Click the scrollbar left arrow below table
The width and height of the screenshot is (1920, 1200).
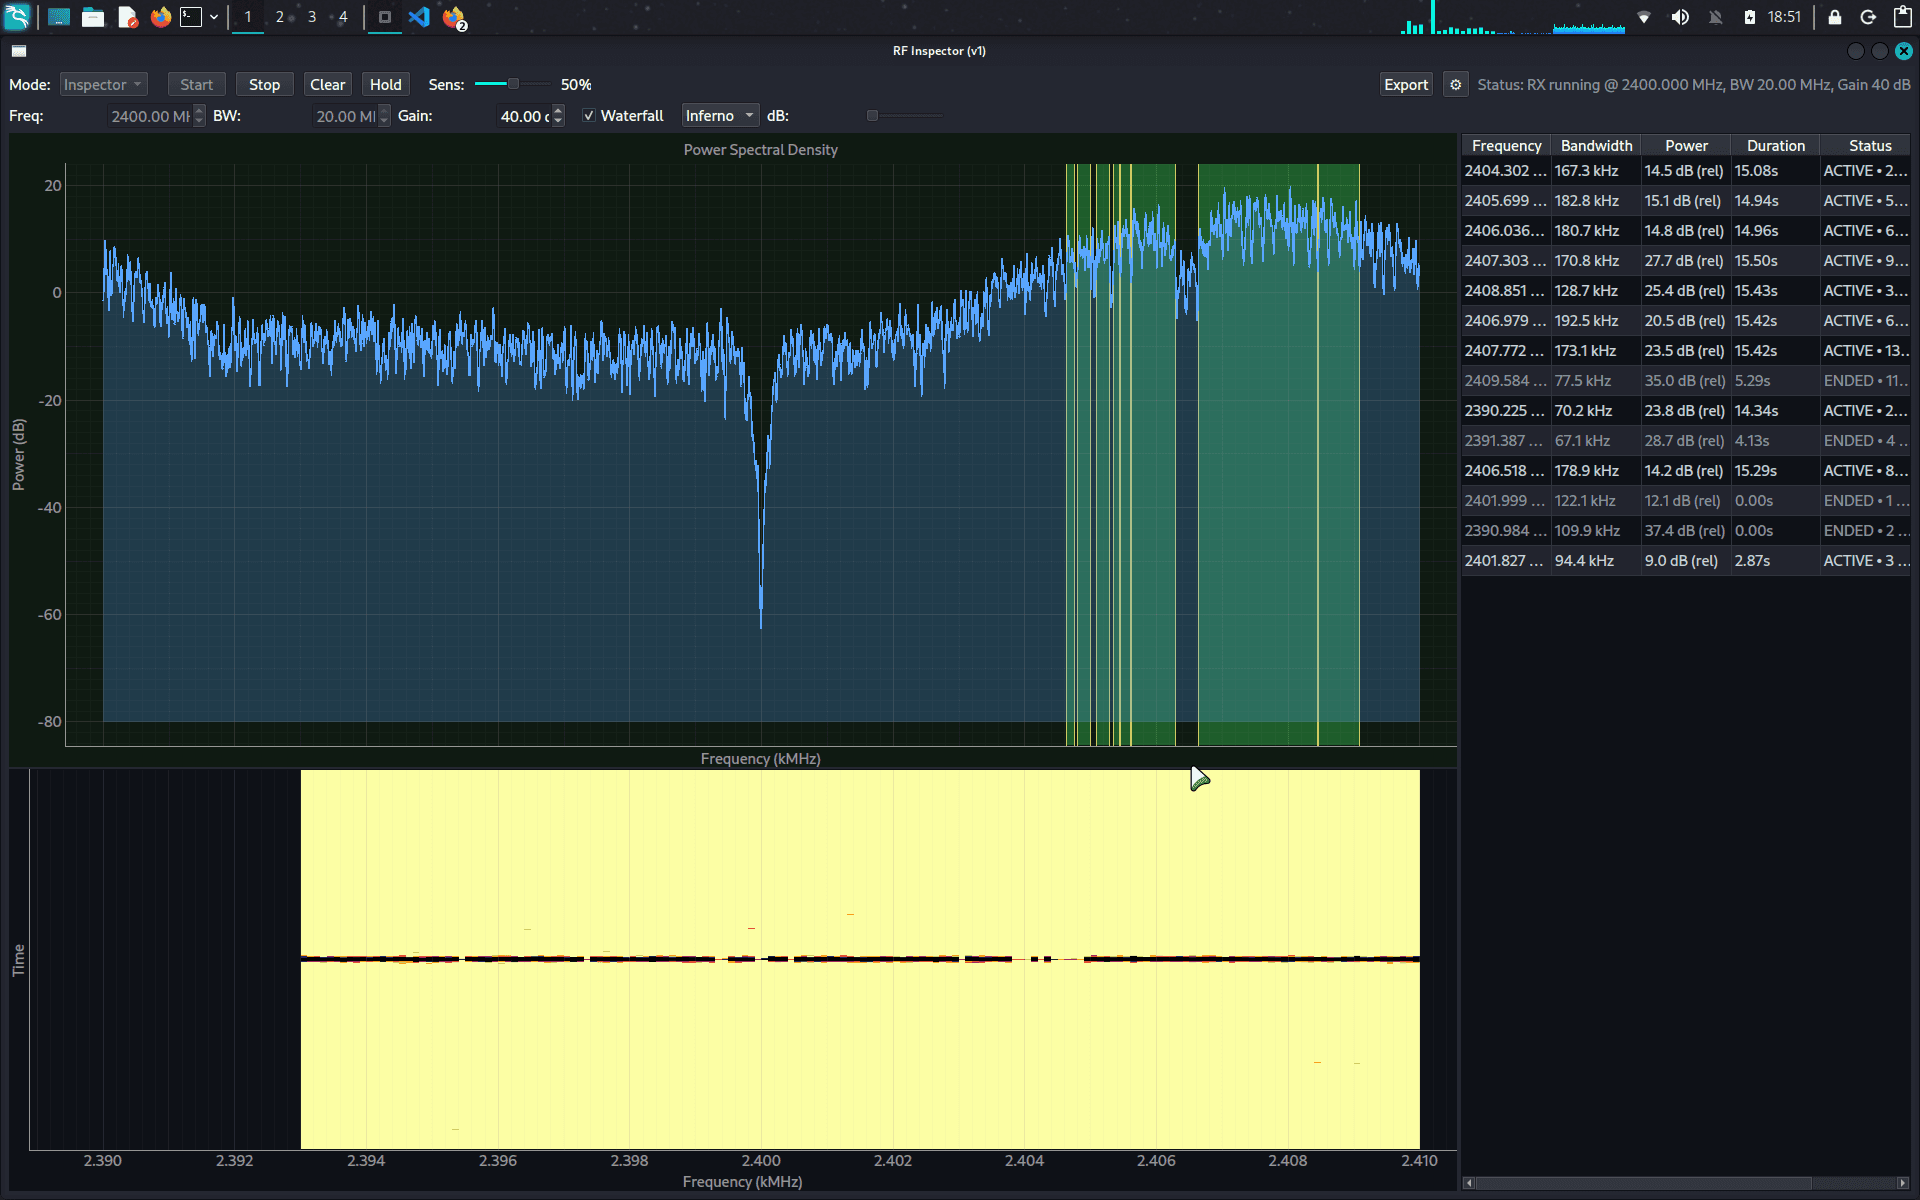click(x=1469, y=1183)
